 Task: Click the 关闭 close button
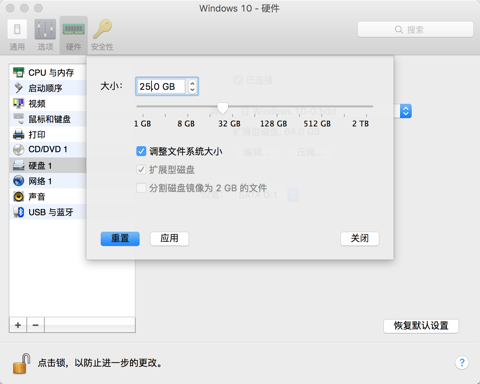point(360,239)
